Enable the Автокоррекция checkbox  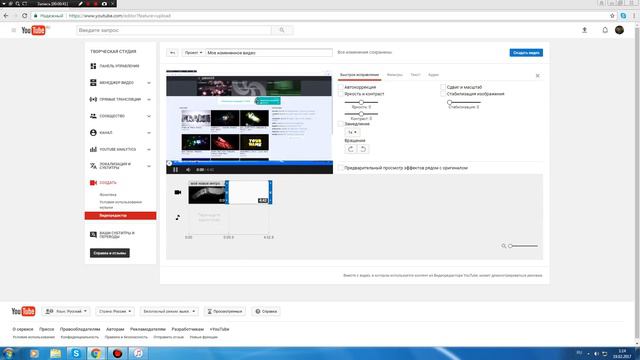[341, 87]
